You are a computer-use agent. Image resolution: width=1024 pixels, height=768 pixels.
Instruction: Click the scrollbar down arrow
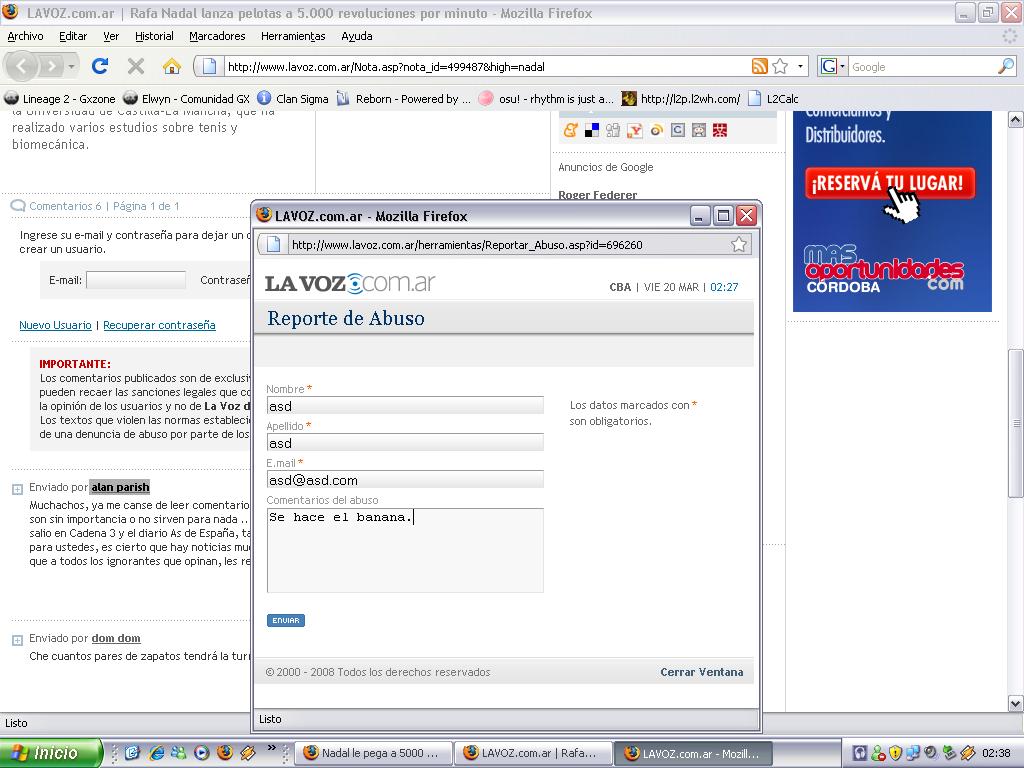pyautogui.click(x=1016, y=703)
